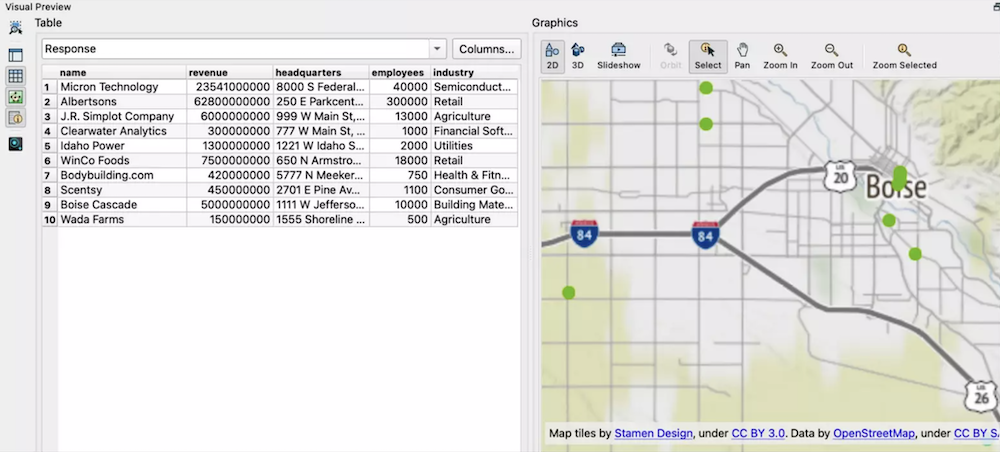Screen dimensions: 1000x452
Task: Click the Columns... button
Action: click(486, 49)
